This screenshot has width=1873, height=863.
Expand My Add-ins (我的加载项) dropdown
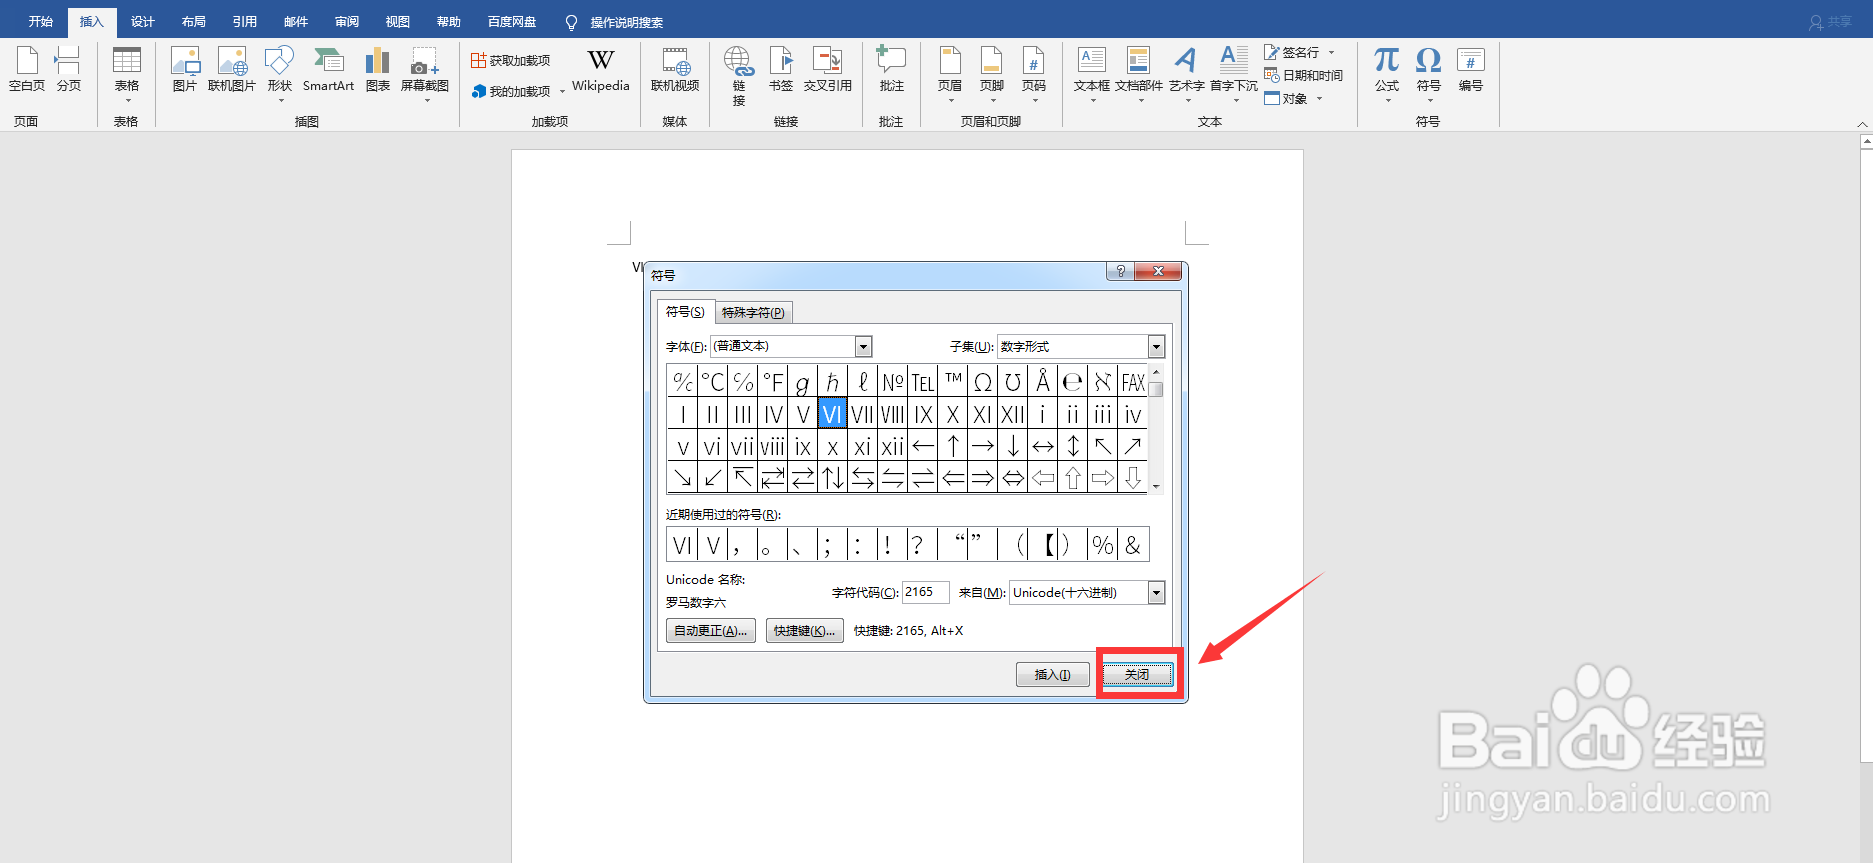click(563, 91)
